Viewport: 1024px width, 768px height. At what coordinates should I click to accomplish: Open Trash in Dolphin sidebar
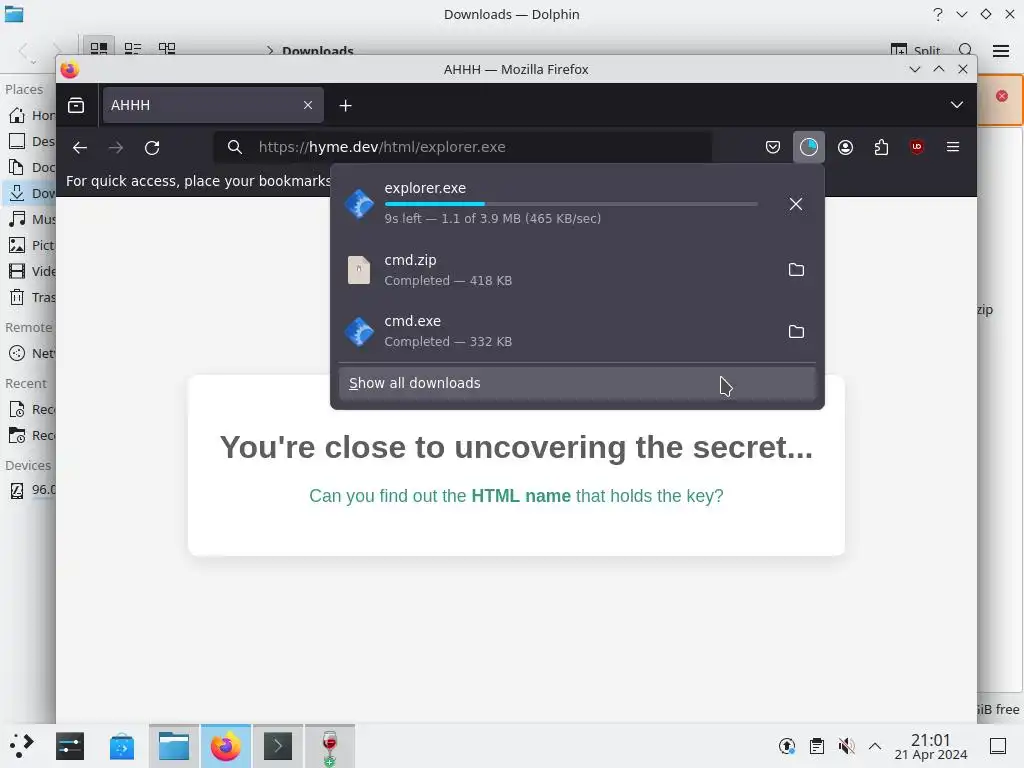31,297
